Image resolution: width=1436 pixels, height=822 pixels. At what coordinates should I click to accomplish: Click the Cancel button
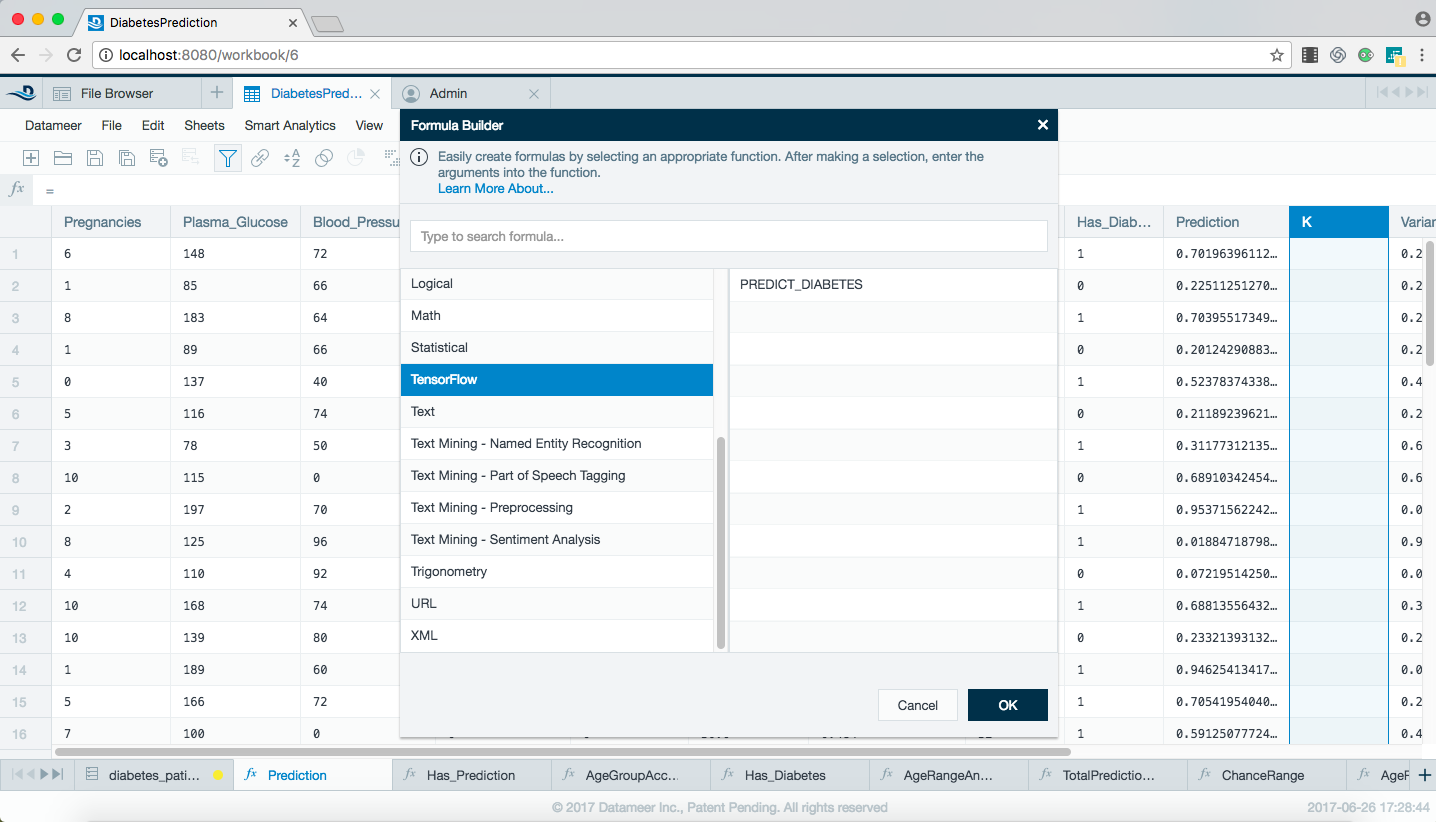pyautogui.click(x=918, y=705)
